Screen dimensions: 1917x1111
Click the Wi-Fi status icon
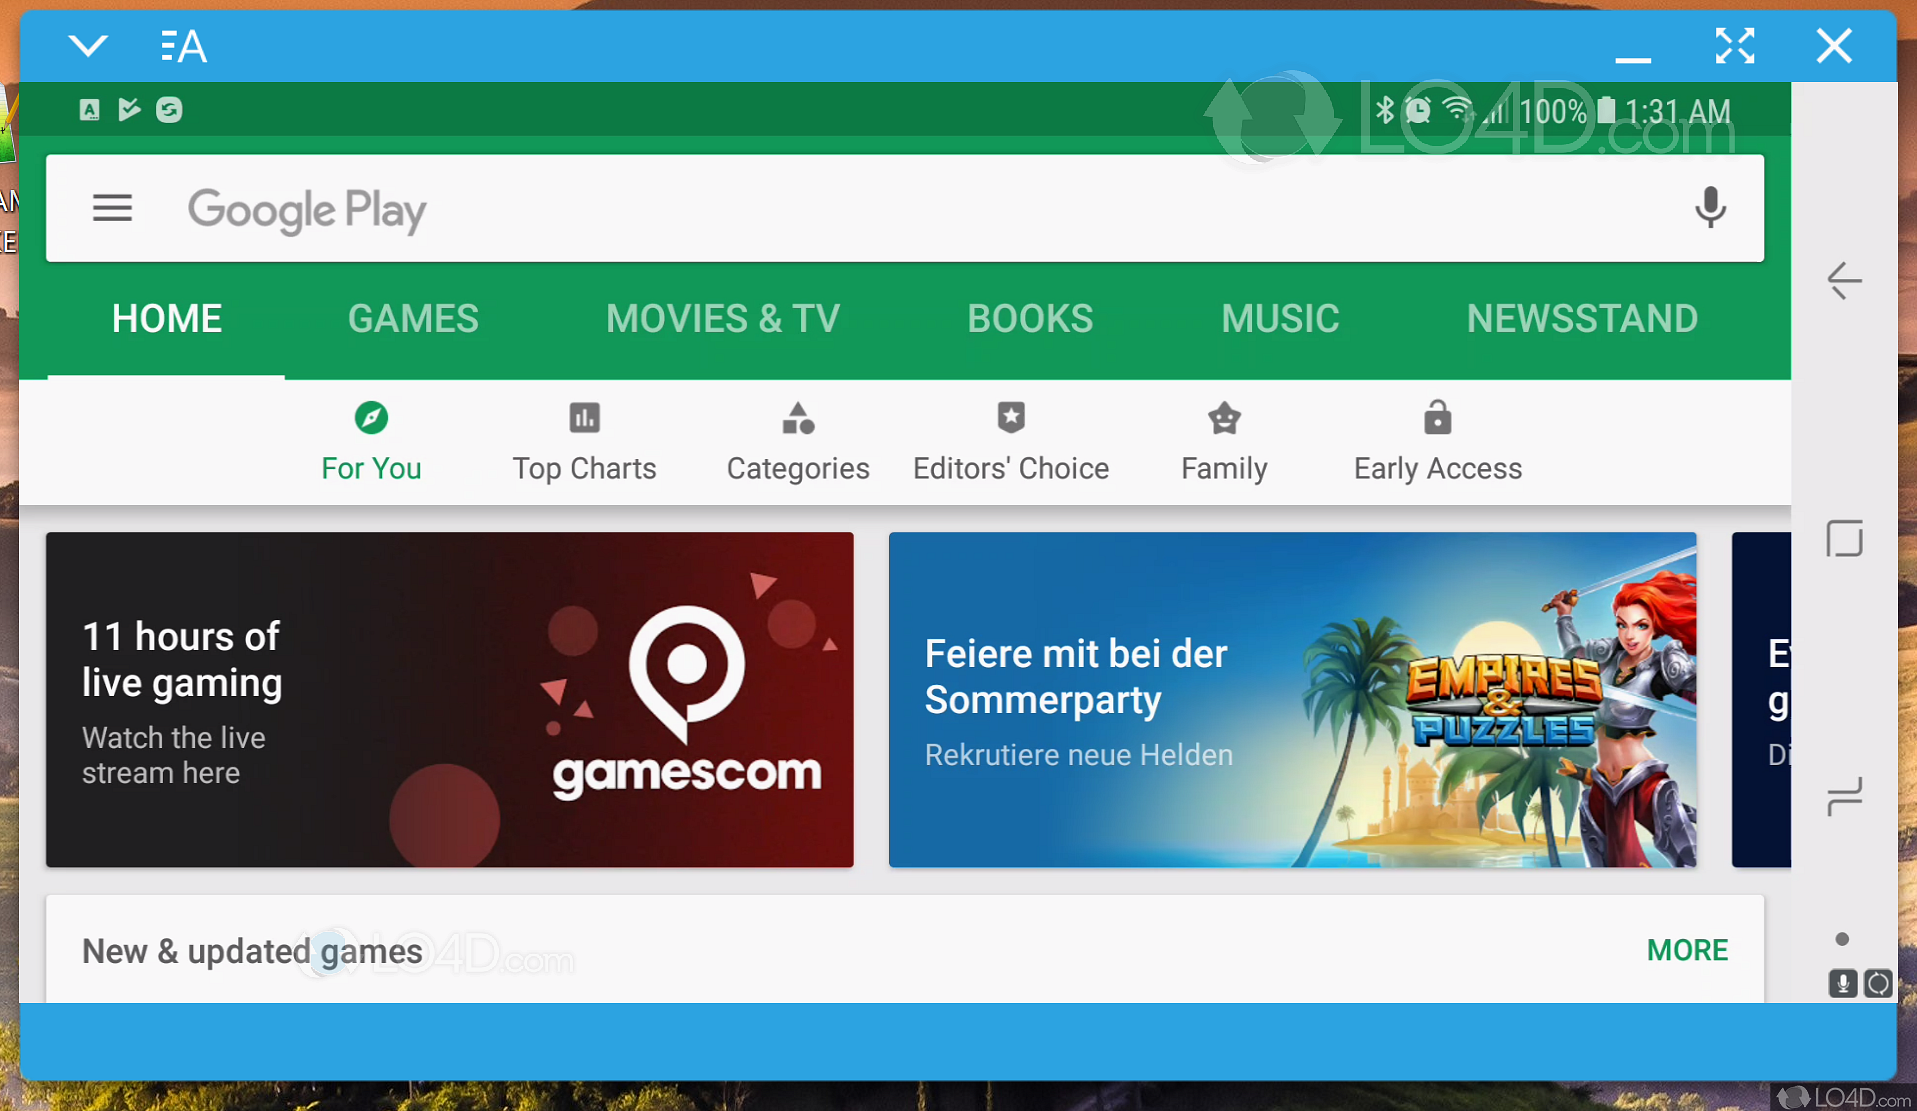tap(1458, 110)
